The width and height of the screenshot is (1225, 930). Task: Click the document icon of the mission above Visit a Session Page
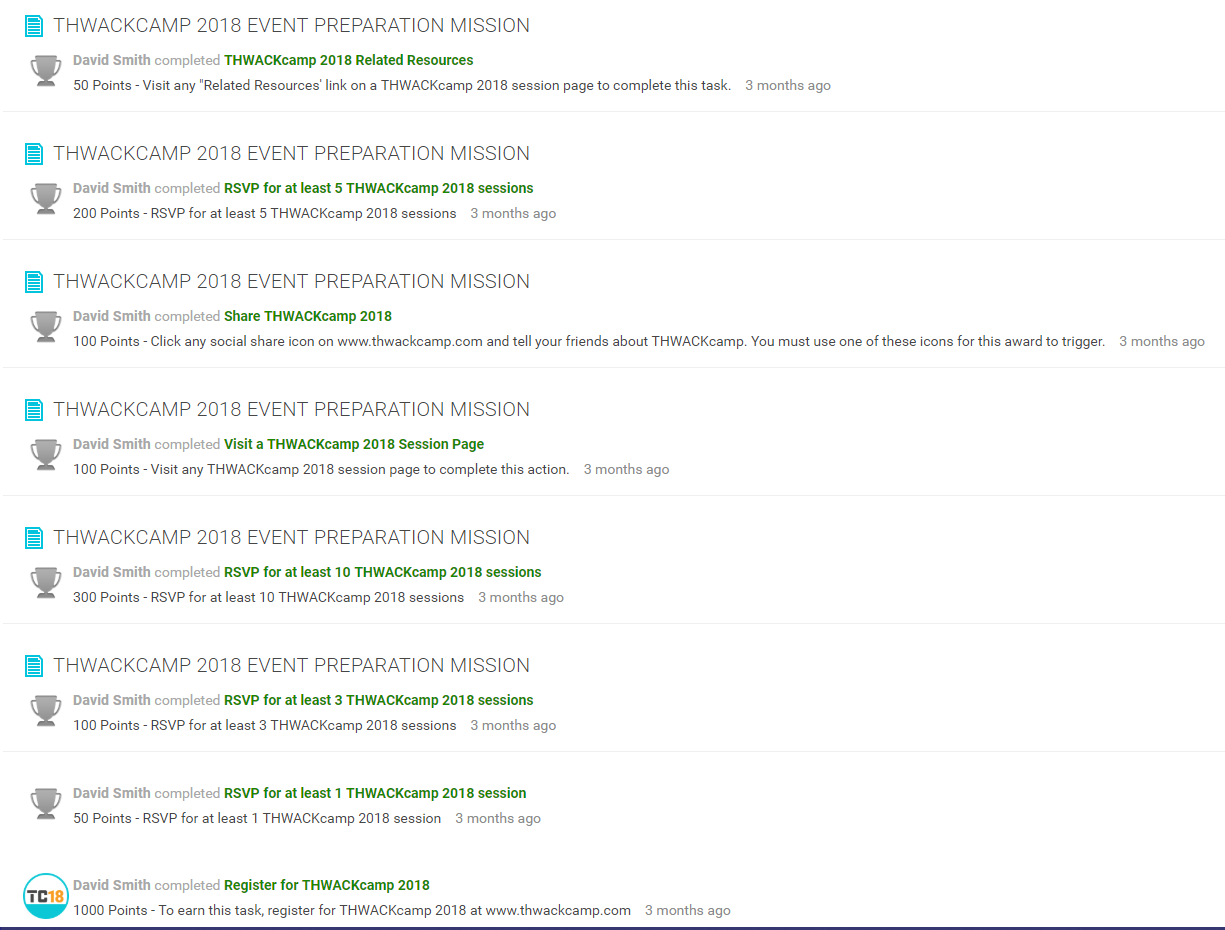(x=34, y=410)
